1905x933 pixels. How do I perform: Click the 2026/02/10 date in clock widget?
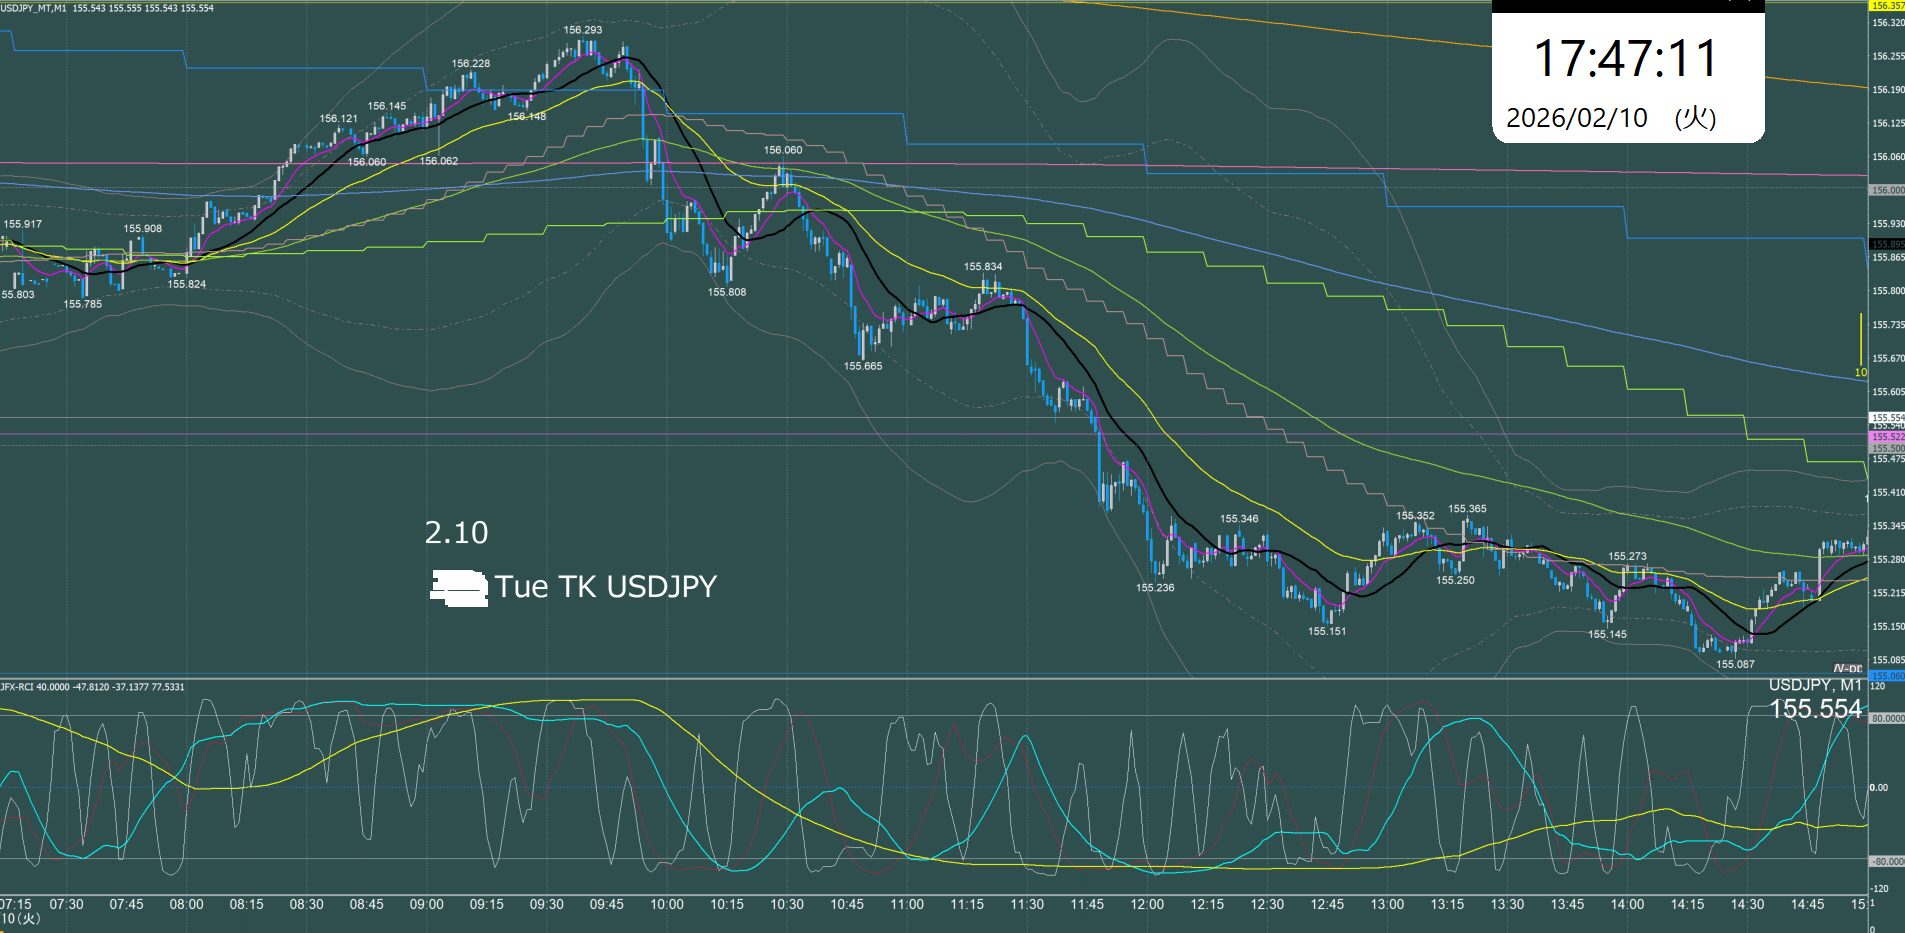pos(1576,118)
